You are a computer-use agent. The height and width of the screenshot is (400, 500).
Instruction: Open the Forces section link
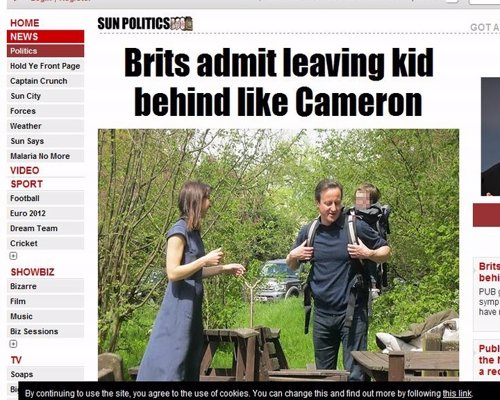pos(45,111)
